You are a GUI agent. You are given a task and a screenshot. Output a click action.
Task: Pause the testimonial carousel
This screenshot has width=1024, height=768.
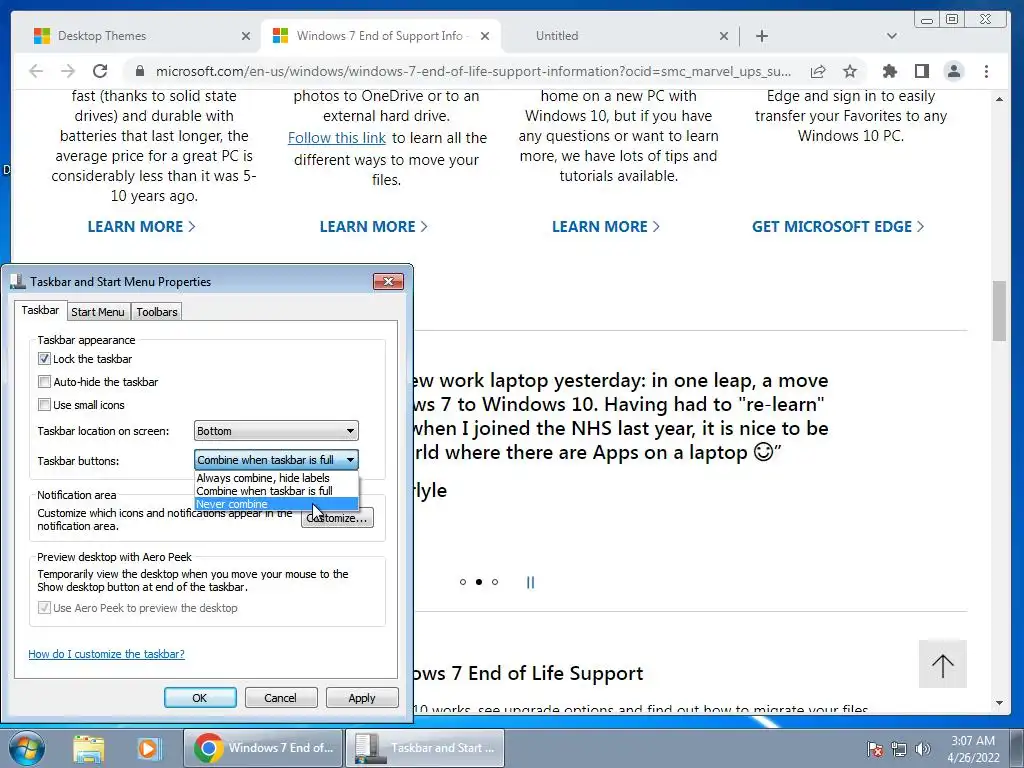[530, 582]
